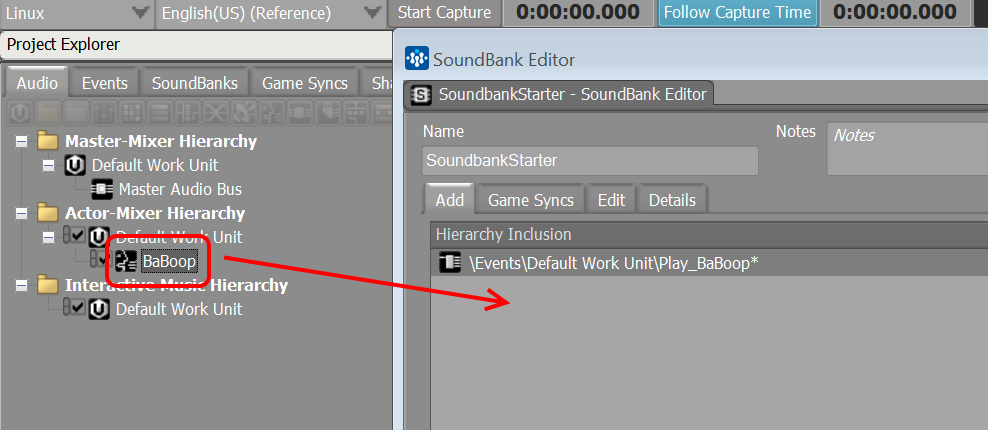Viewport: 988px width, 430px height.
Task: Click the Master Audio Bus icon
Action: [x=102, y=189]
